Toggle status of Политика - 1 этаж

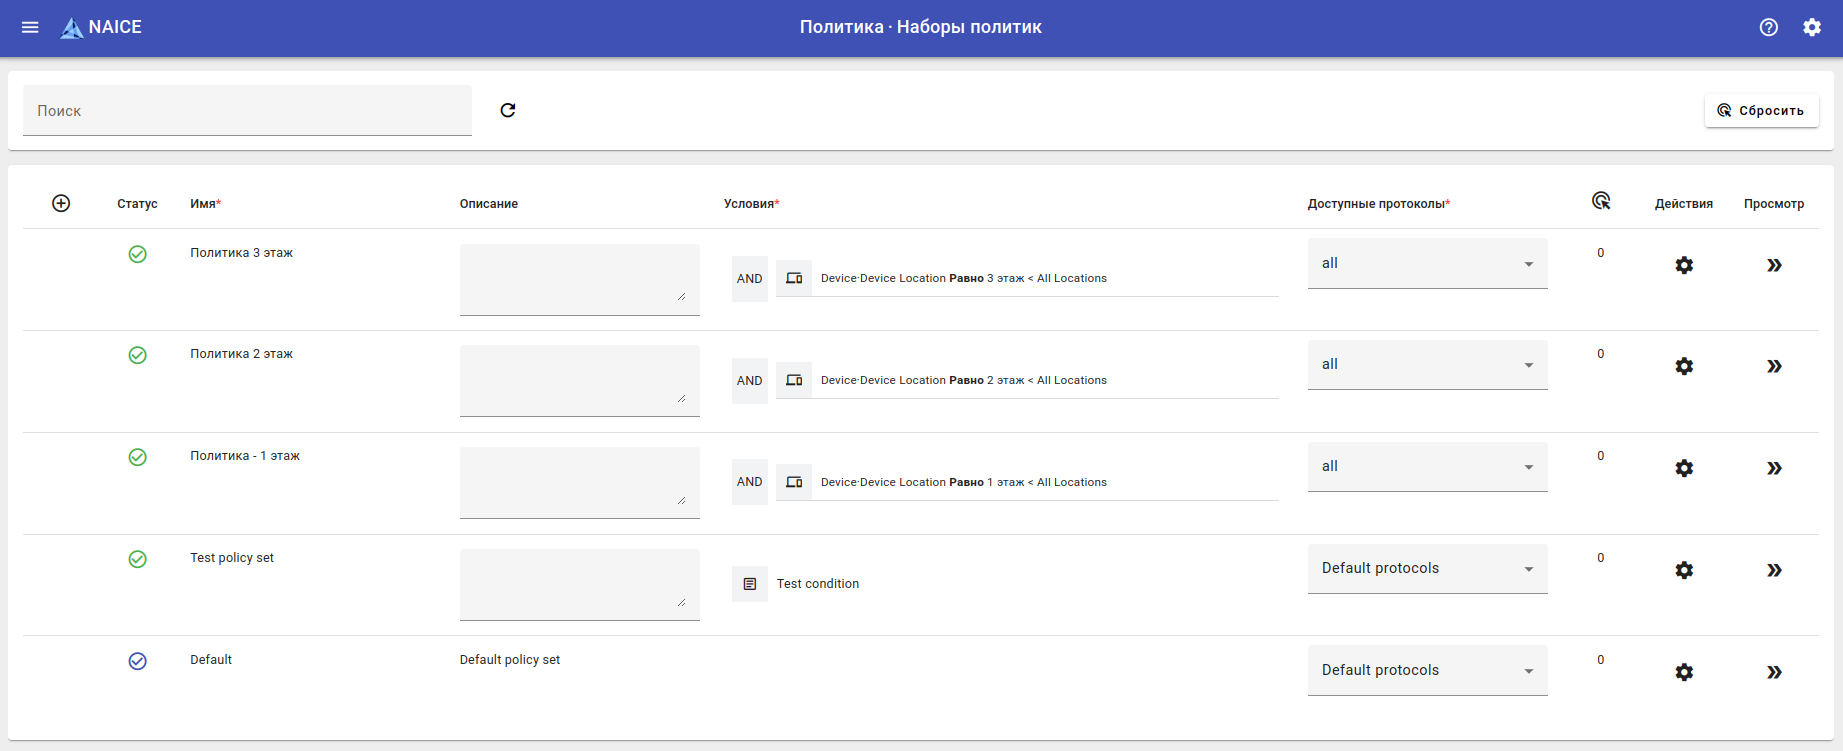(x=138, y=457)
